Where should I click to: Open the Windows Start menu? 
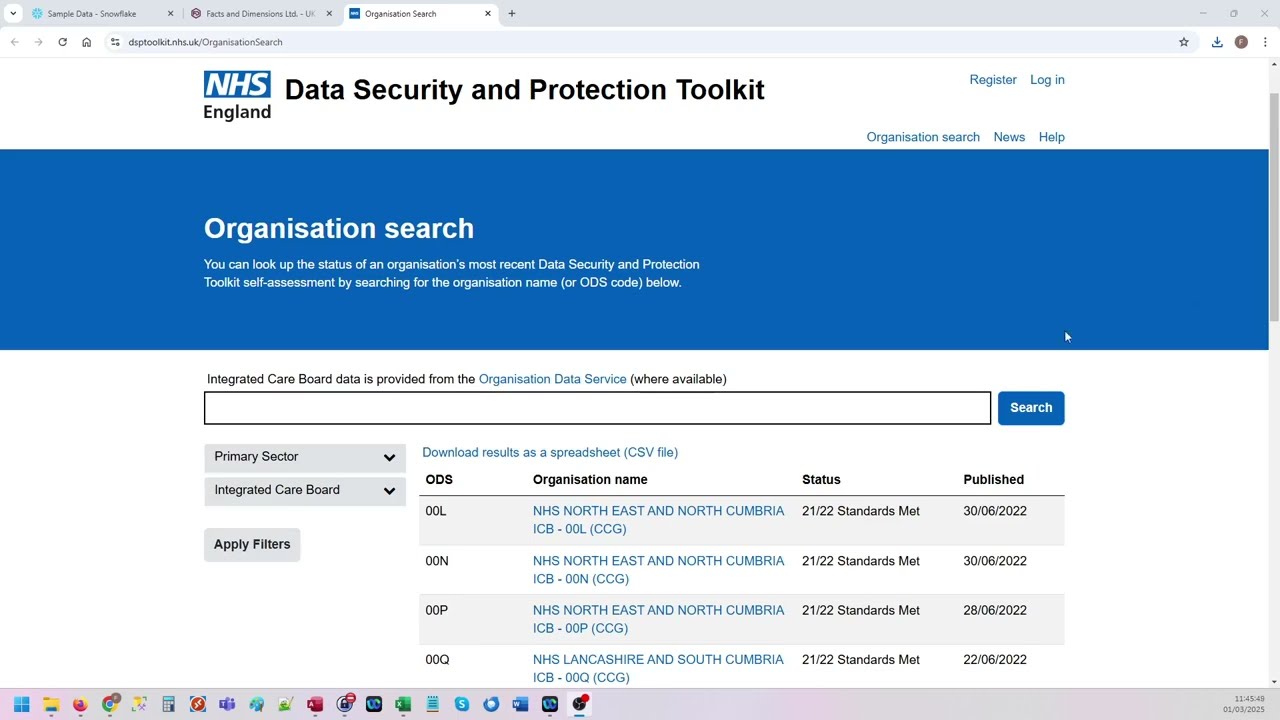[x=21, y=704]
